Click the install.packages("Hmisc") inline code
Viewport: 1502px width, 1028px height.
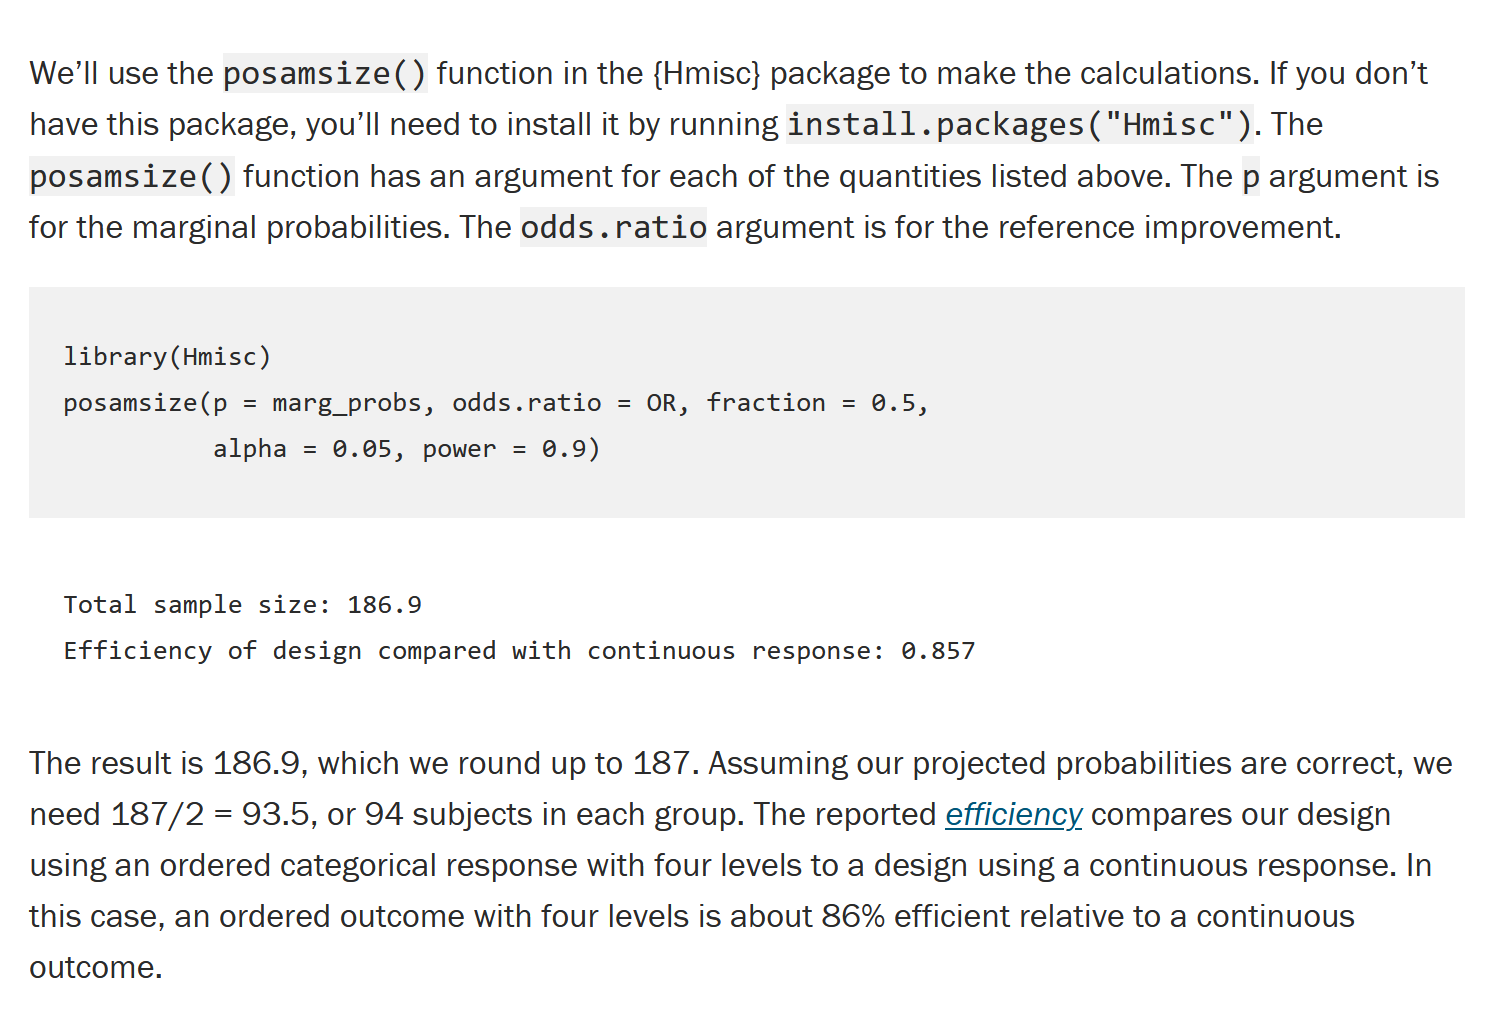[1020, 125]
